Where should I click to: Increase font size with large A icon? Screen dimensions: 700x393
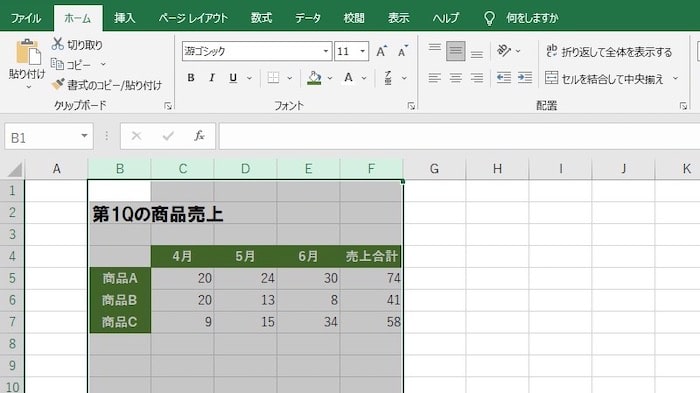coord(381,51)
